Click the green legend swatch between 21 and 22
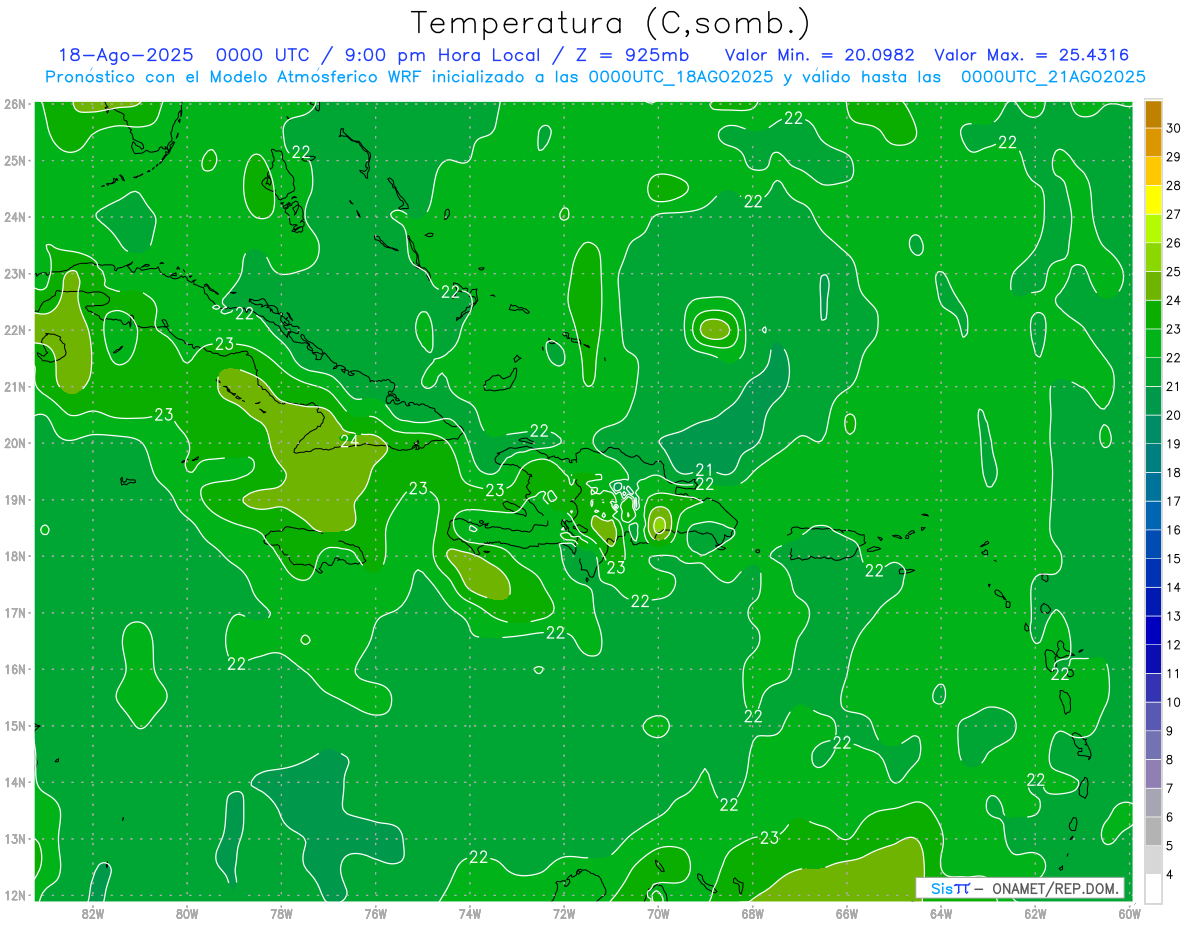The height and width of the screenshot is (927, 1200). point(1153,373)
